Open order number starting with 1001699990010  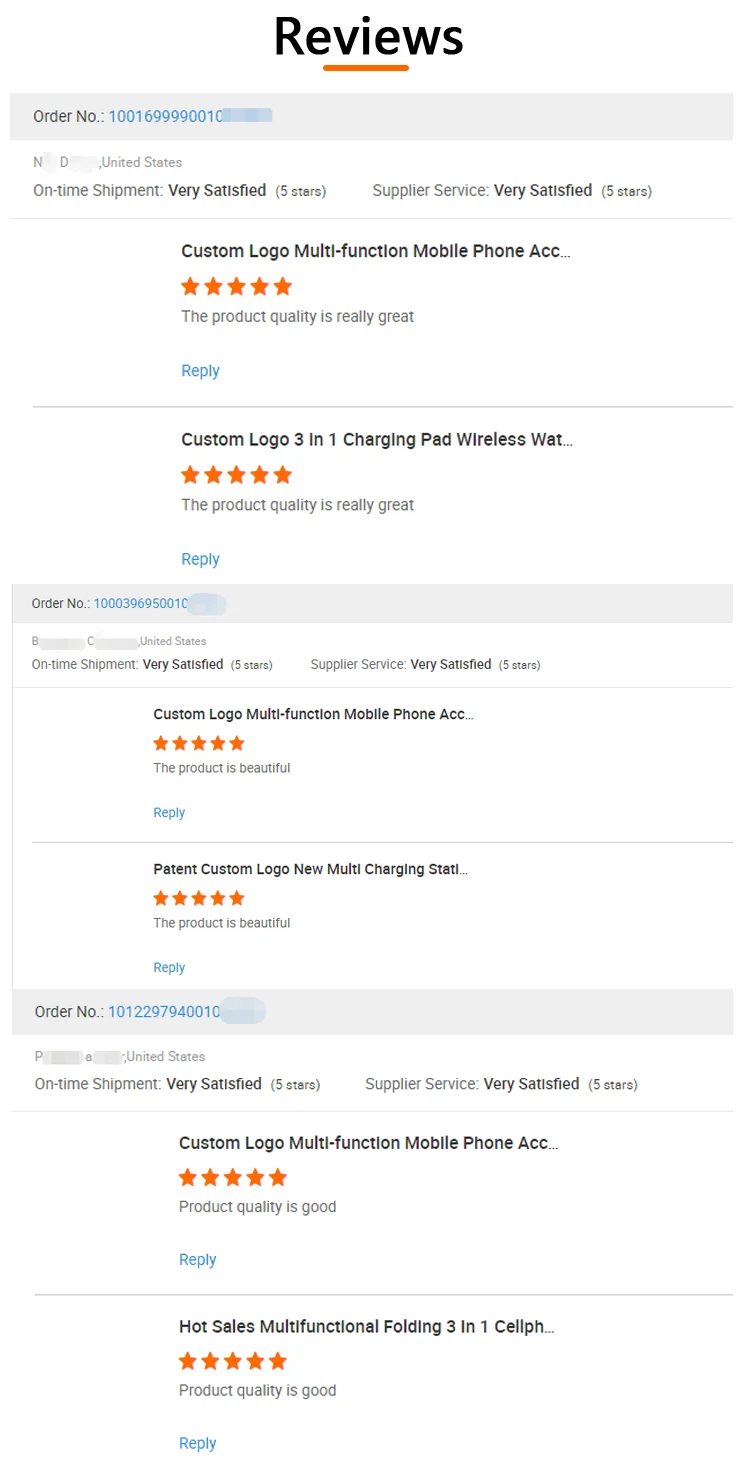click(x=166, y=116)
